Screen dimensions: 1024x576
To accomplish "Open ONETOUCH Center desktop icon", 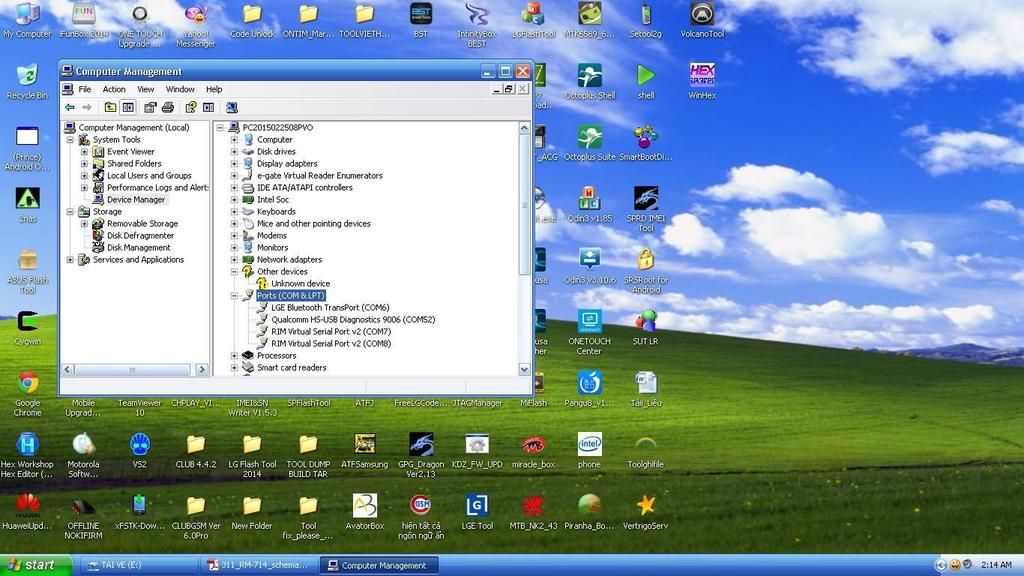I will point(589,332).
